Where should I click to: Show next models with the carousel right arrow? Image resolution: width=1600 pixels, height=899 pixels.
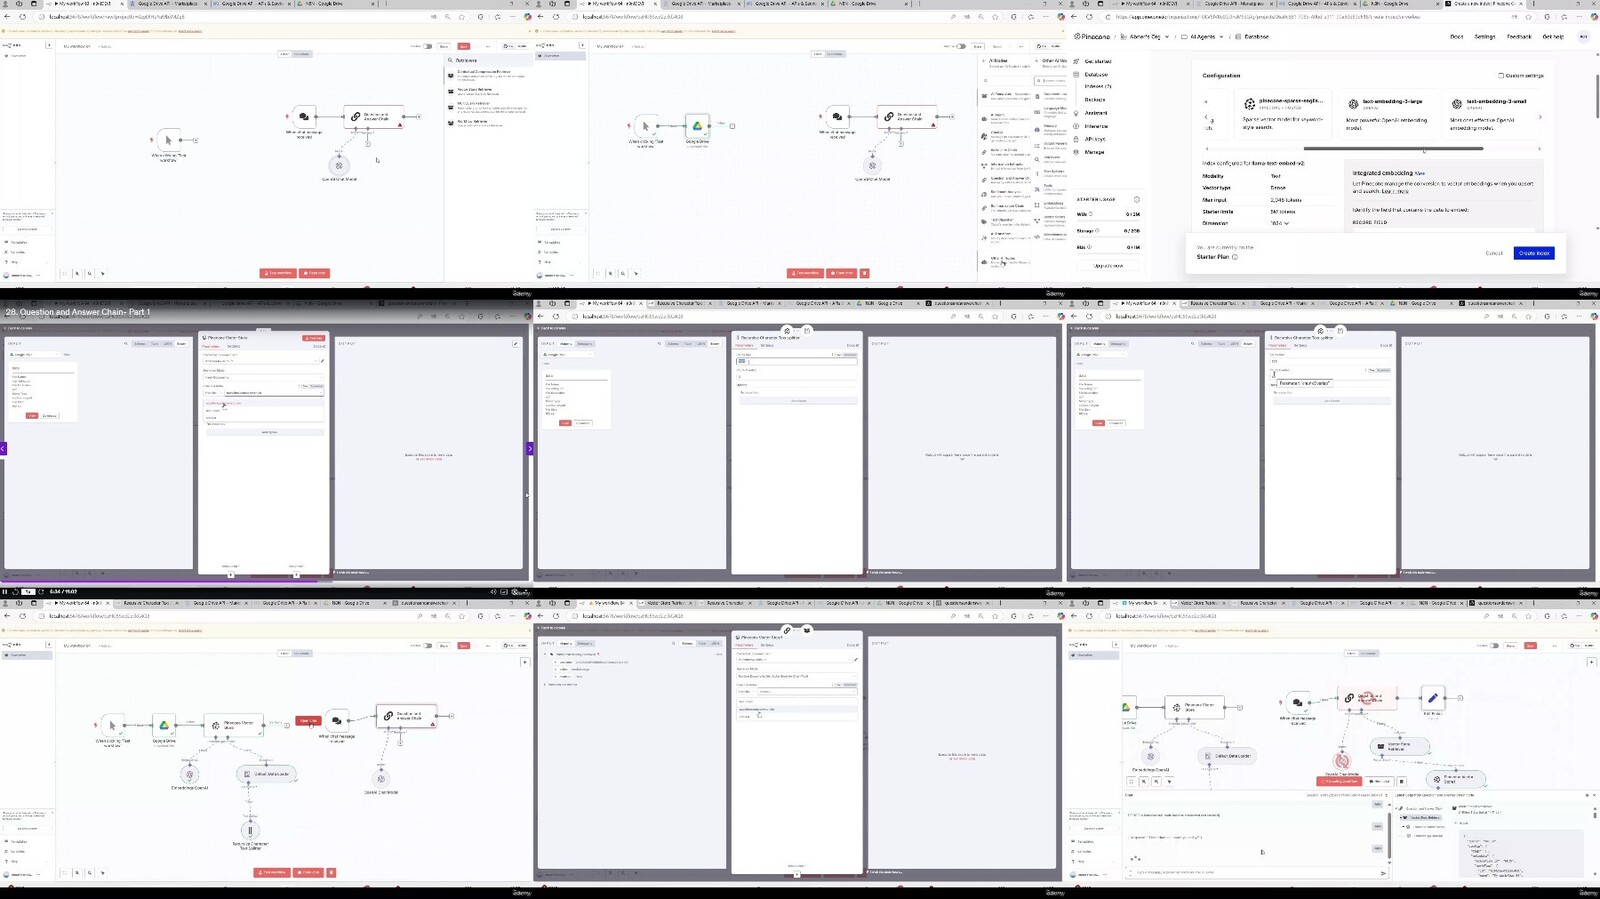(1540, 117)
